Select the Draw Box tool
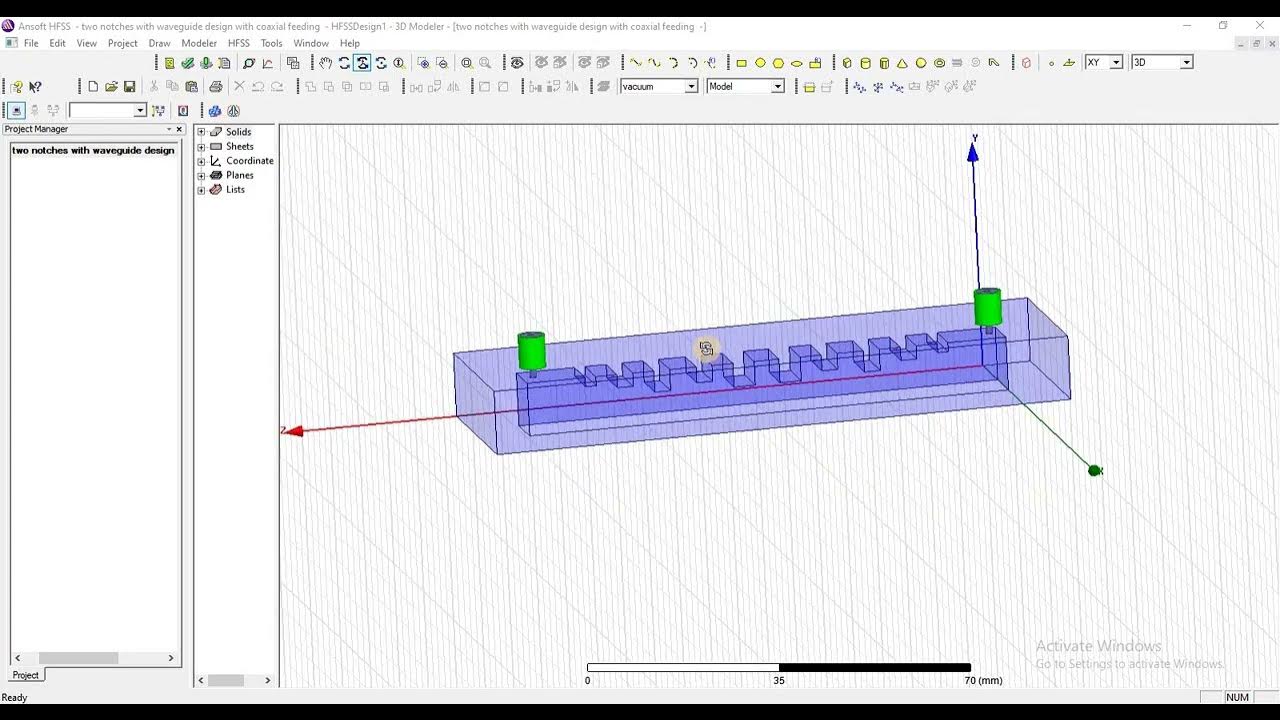The height and width of the screenshot is (720, 1280). pos(847,63)
